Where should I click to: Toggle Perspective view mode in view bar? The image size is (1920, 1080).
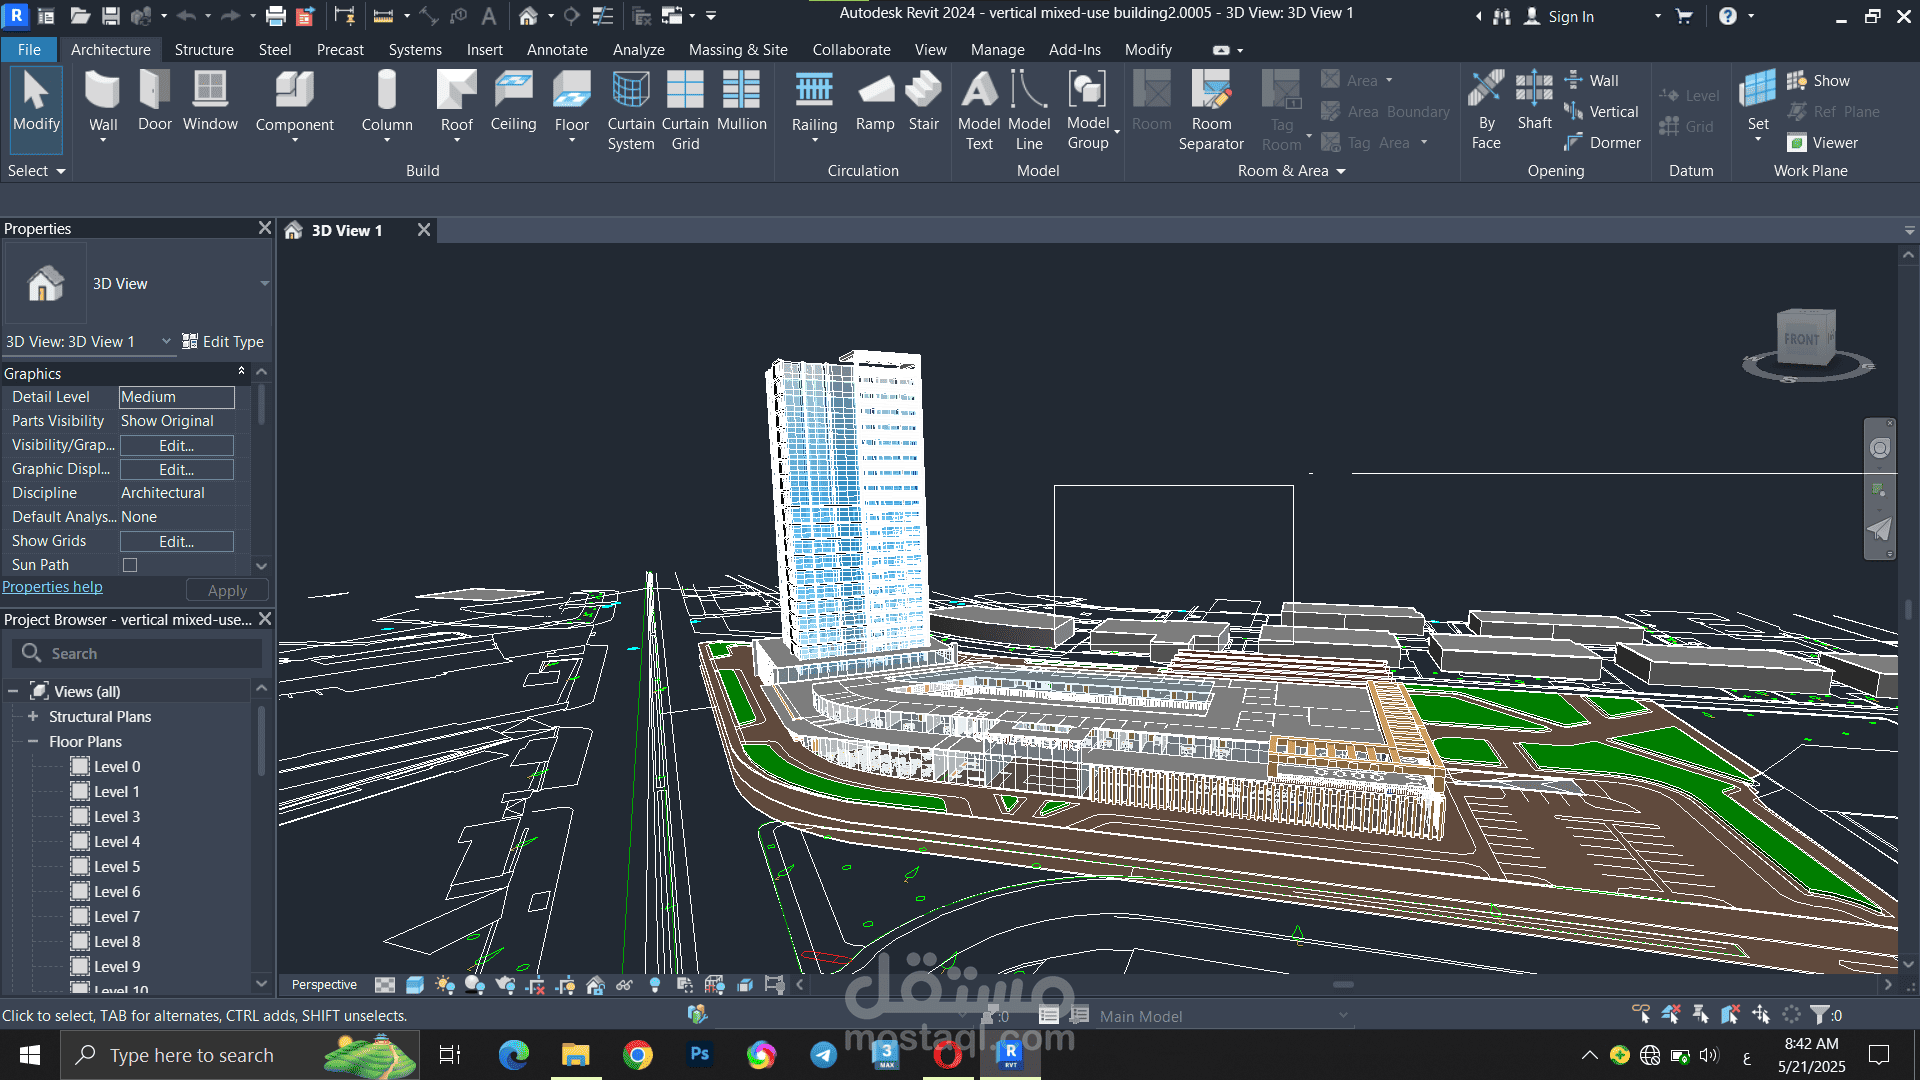[324, 985]
